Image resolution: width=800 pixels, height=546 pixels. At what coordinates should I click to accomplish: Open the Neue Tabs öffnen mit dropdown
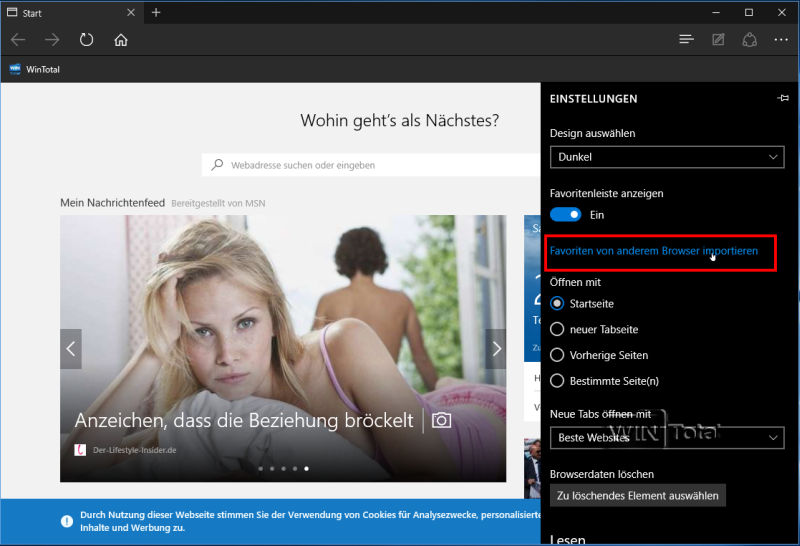click(667, 438)
